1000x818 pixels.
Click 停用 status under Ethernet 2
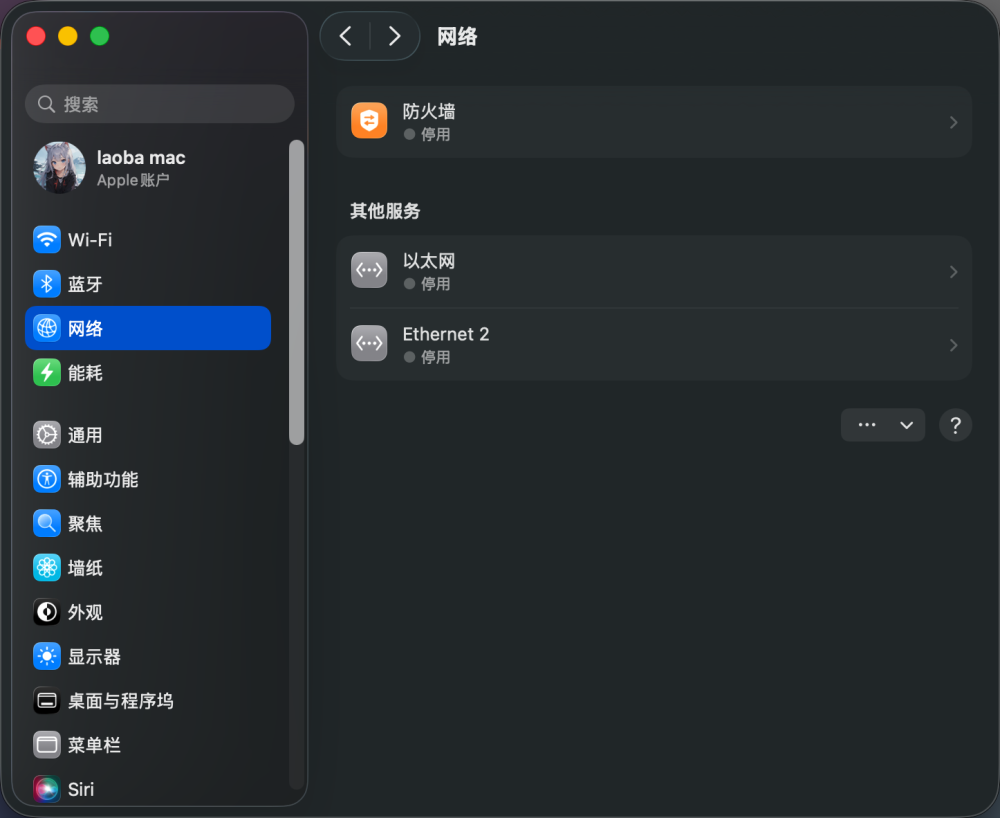[436, 357]
